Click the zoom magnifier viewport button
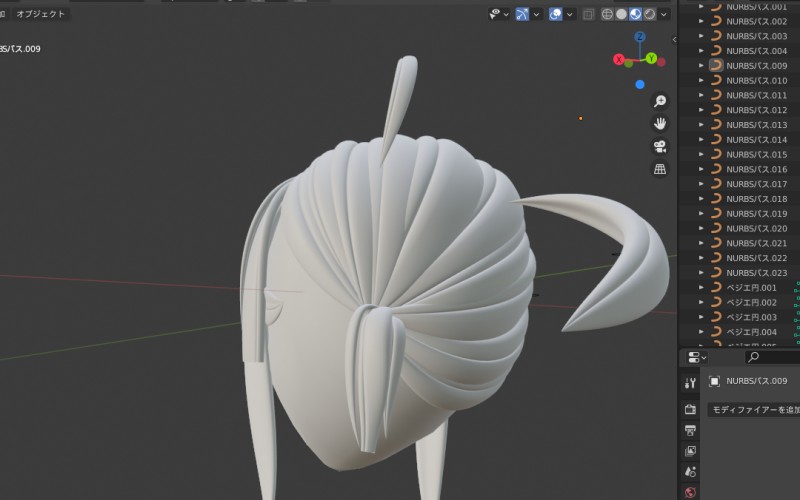The image size is (800, 500). [x=660, y=101]
